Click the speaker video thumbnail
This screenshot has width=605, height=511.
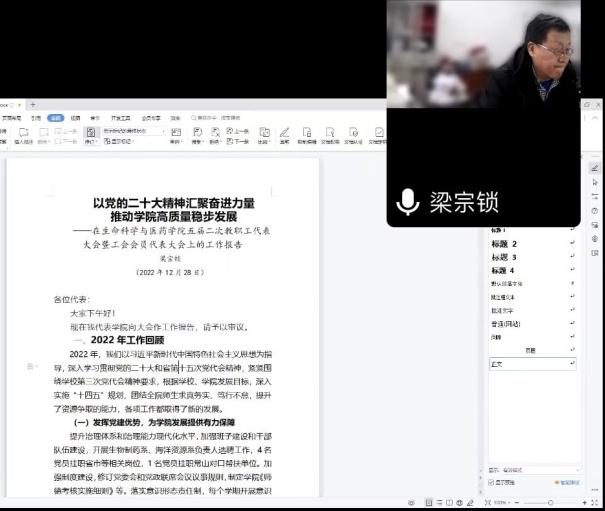483,54
